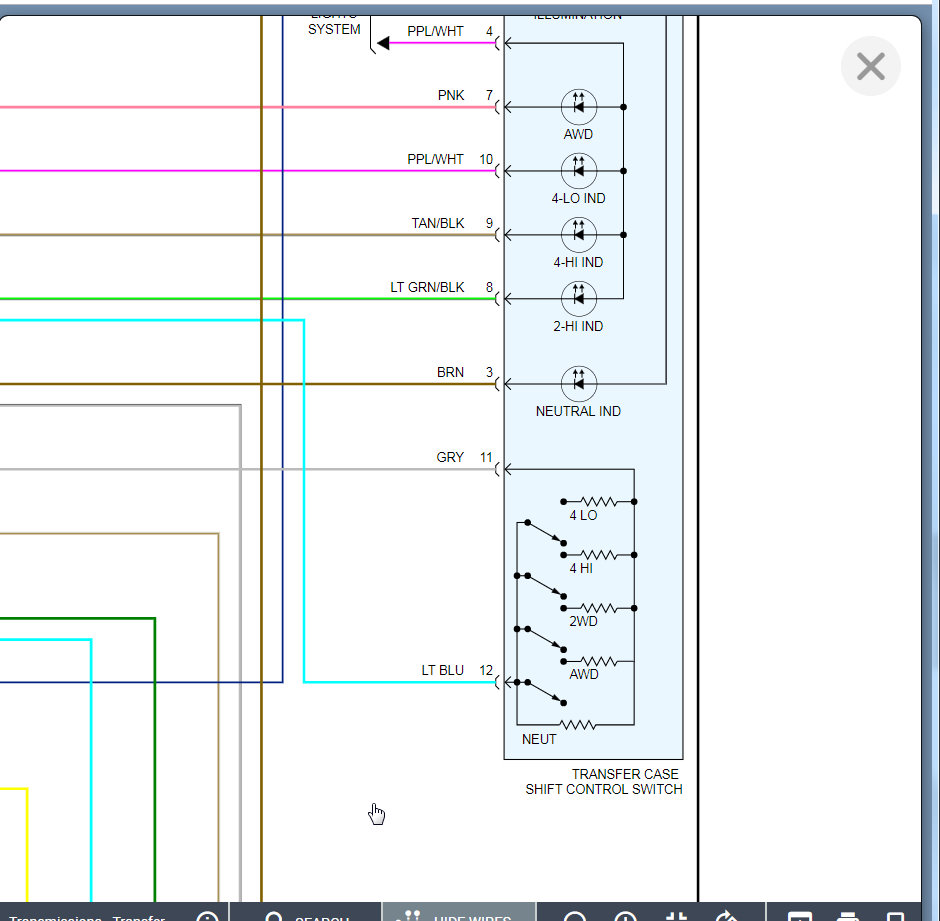Click the 4 HI switch position label

tap(581, 568)
